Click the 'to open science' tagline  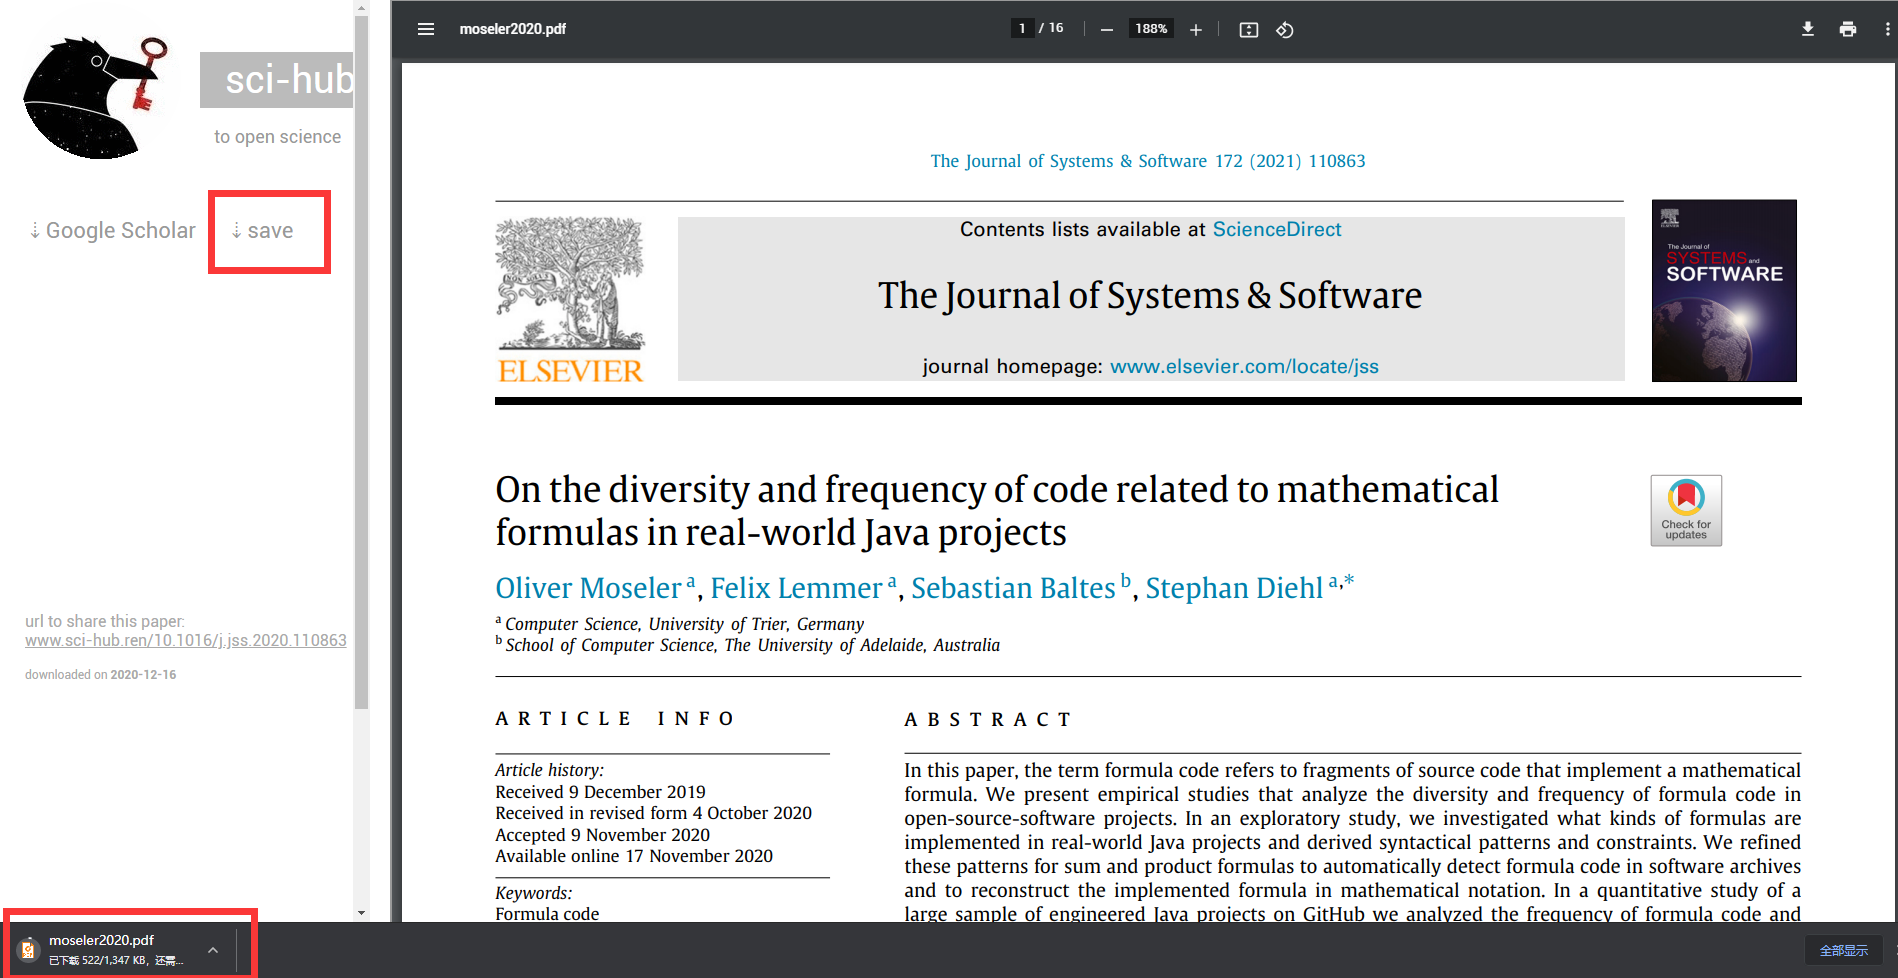(277, 137)
